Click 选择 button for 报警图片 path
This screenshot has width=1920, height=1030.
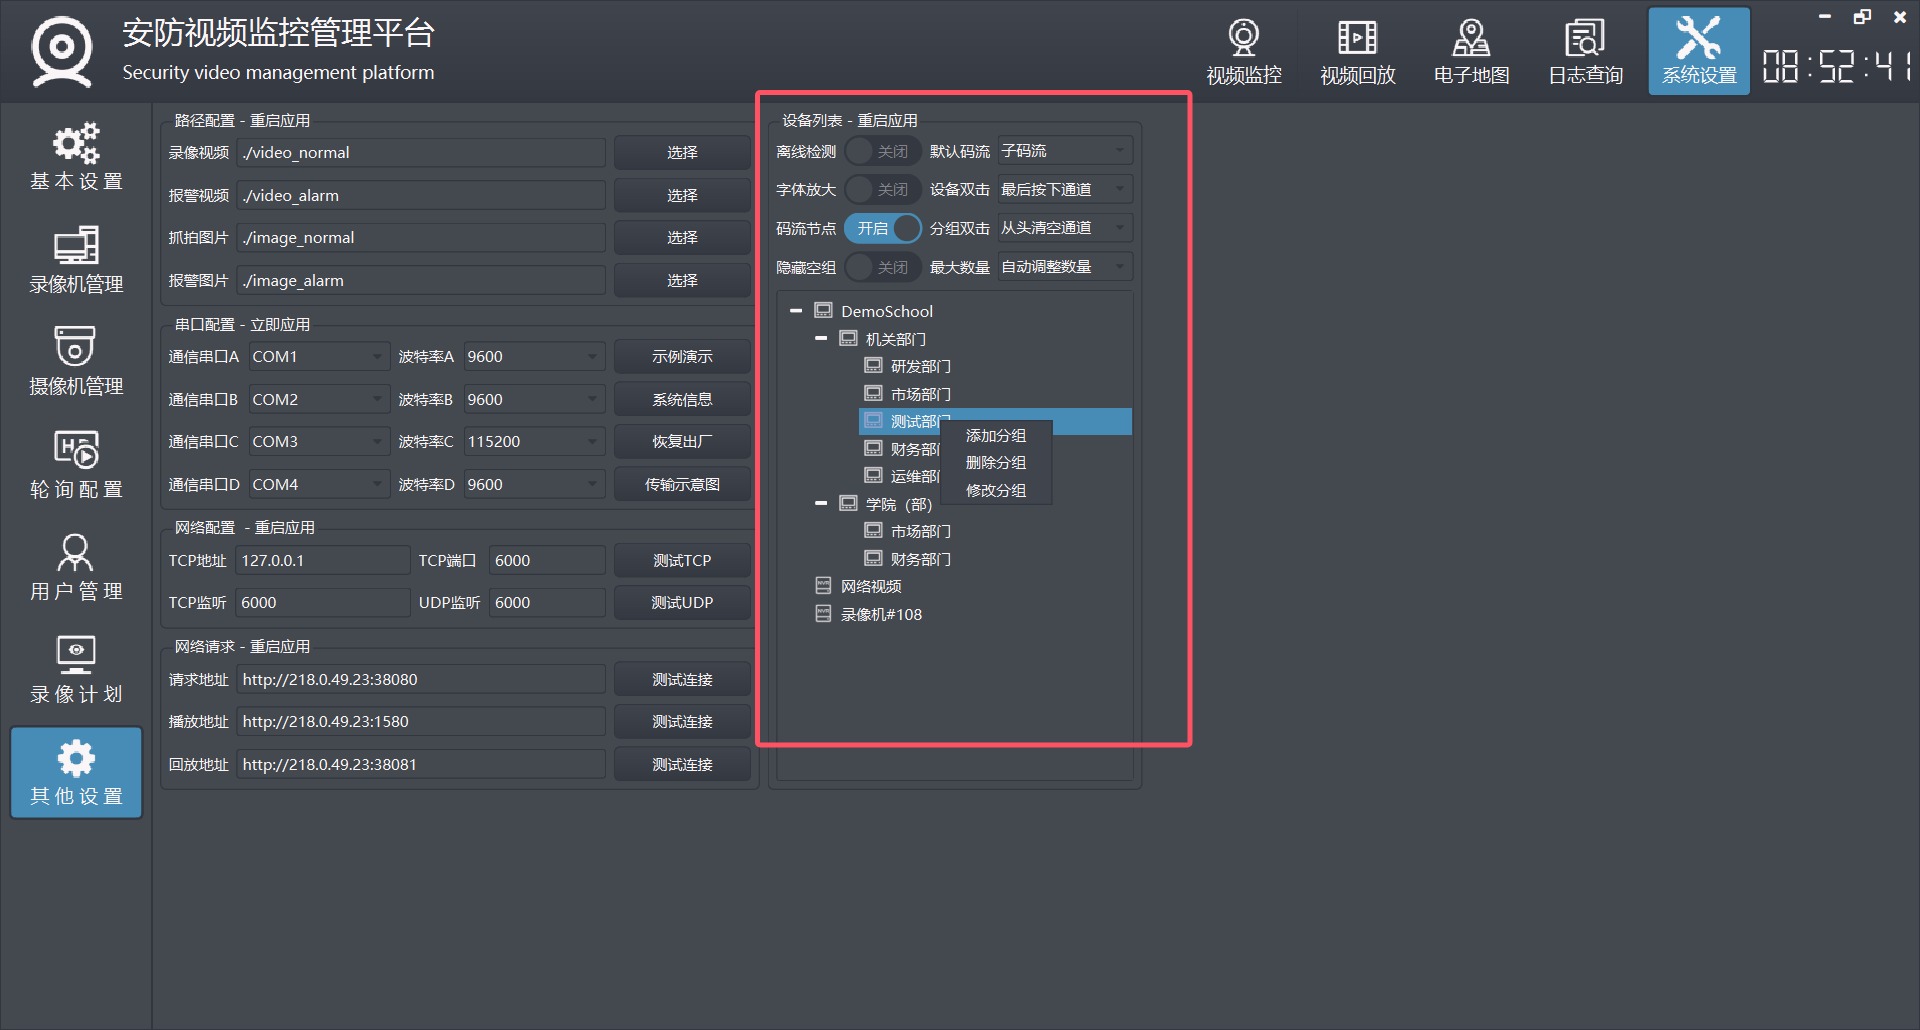coord(682,280)
